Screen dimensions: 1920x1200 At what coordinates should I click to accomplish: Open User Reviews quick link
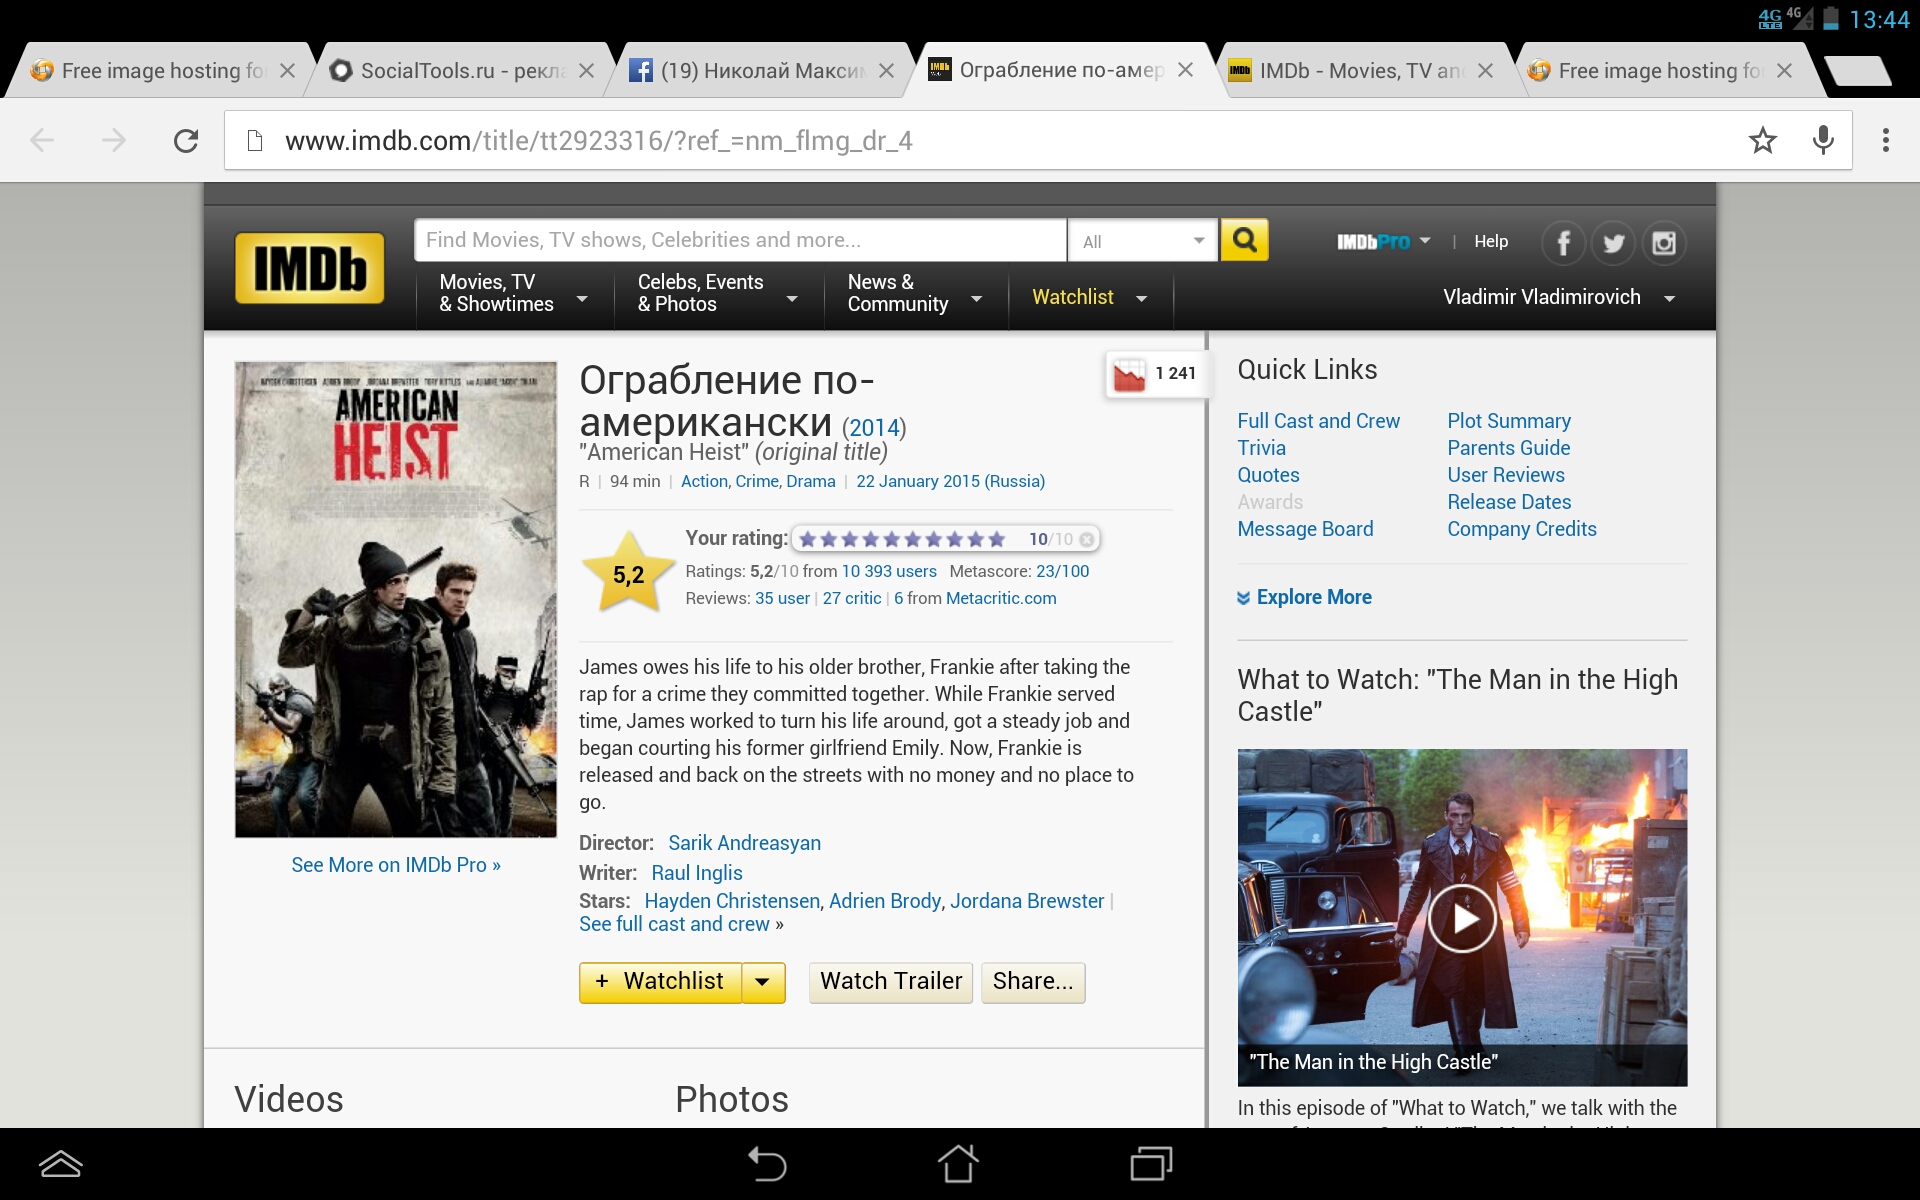[x=1506, y=475]
